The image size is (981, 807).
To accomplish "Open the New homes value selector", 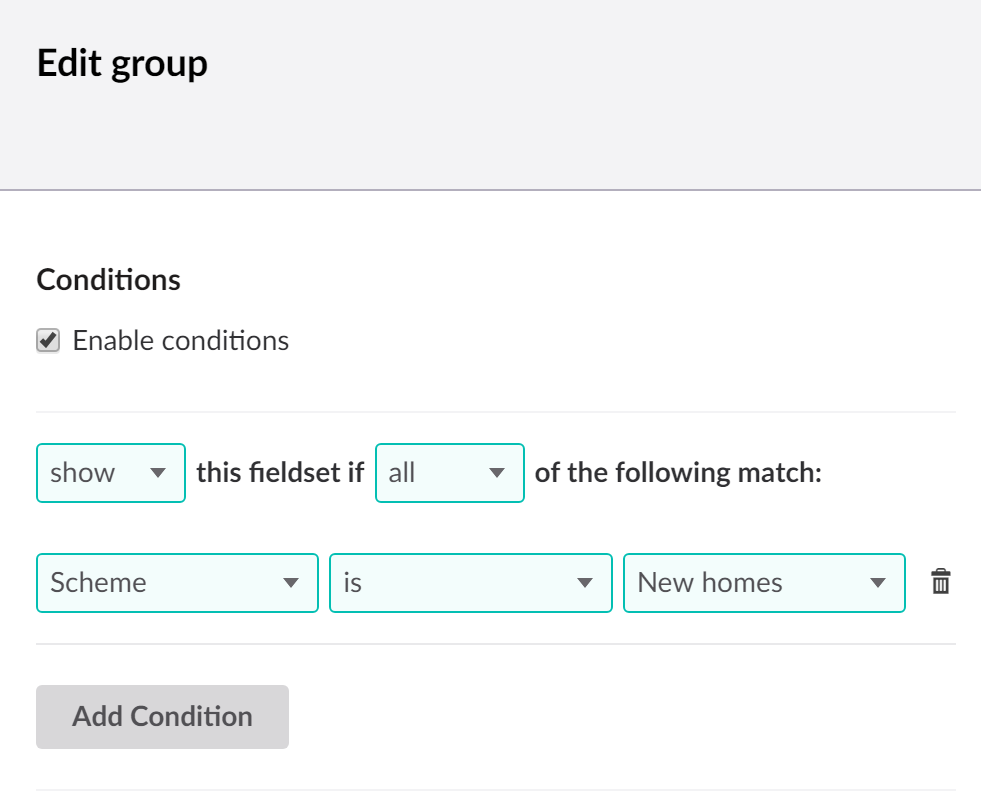I will point(765,583).
